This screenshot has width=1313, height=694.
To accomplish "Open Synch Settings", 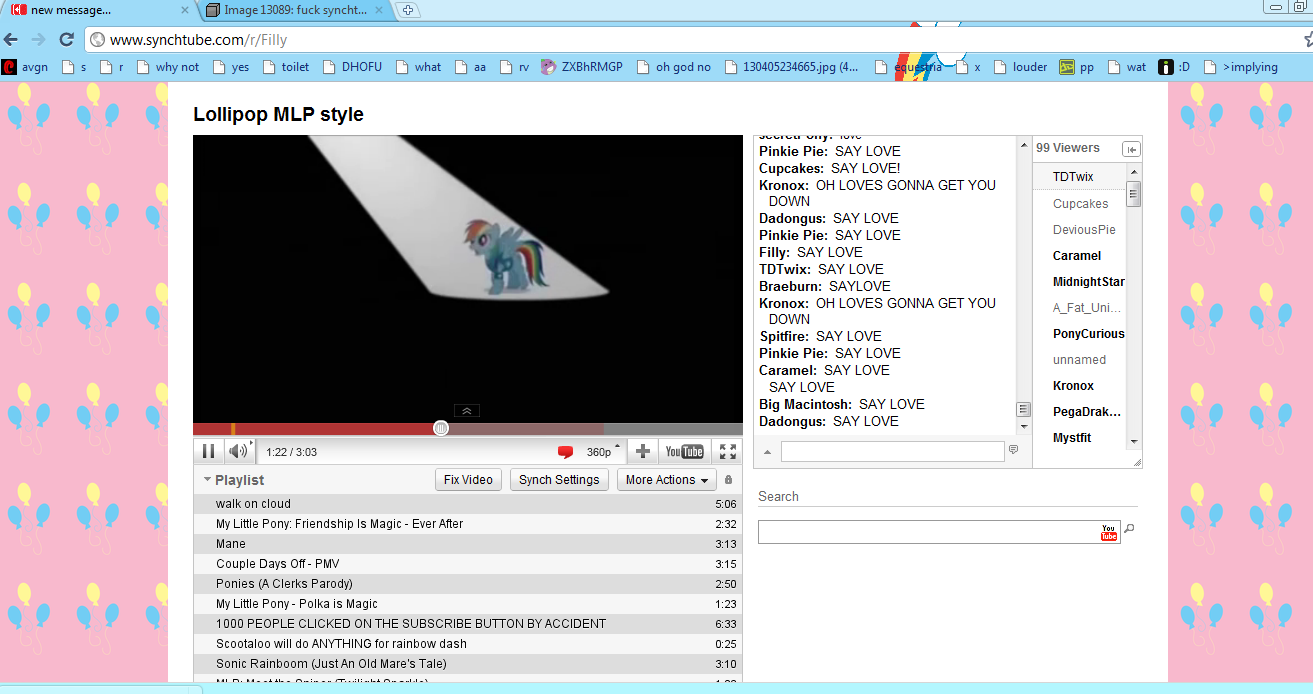I will click(559, 480).
